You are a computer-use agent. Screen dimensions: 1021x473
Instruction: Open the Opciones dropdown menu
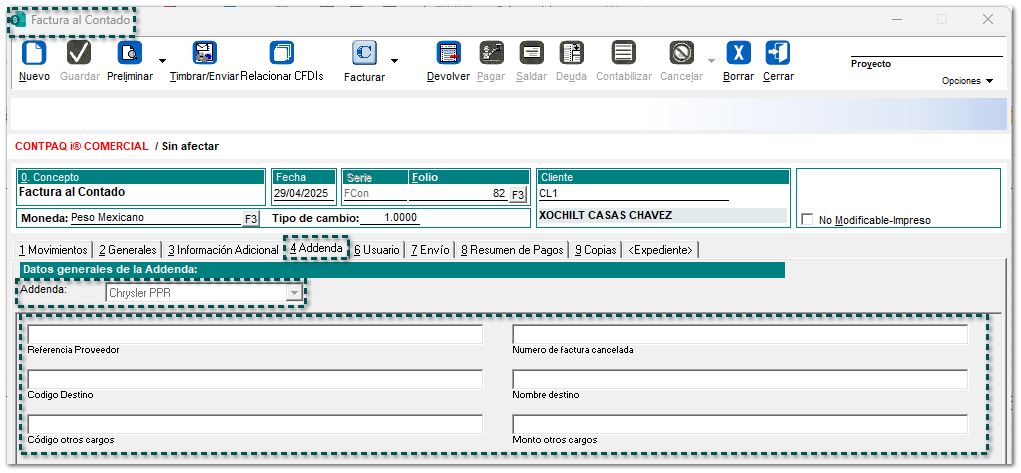click(x=968, y=81)
